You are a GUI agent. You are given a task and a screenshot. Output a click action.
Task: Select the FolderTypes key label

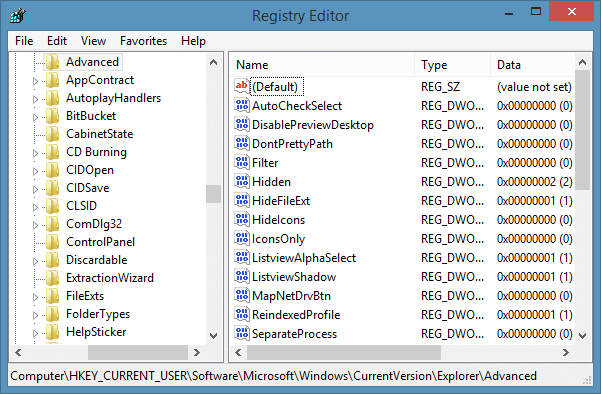click(x=98, y=314)
